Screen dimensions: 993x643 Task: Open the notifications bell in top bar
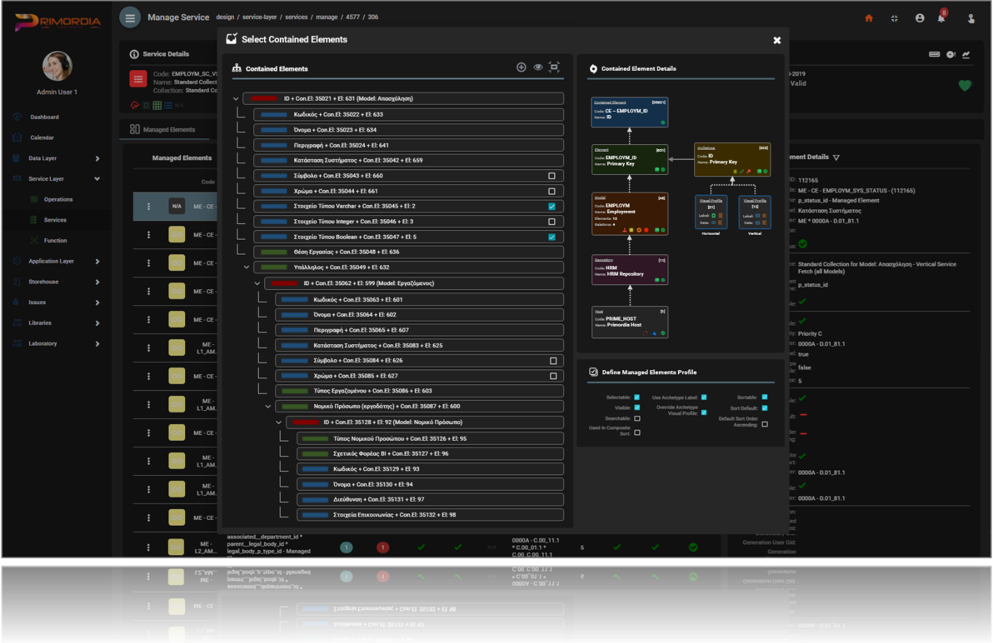[x=941, y=18]
